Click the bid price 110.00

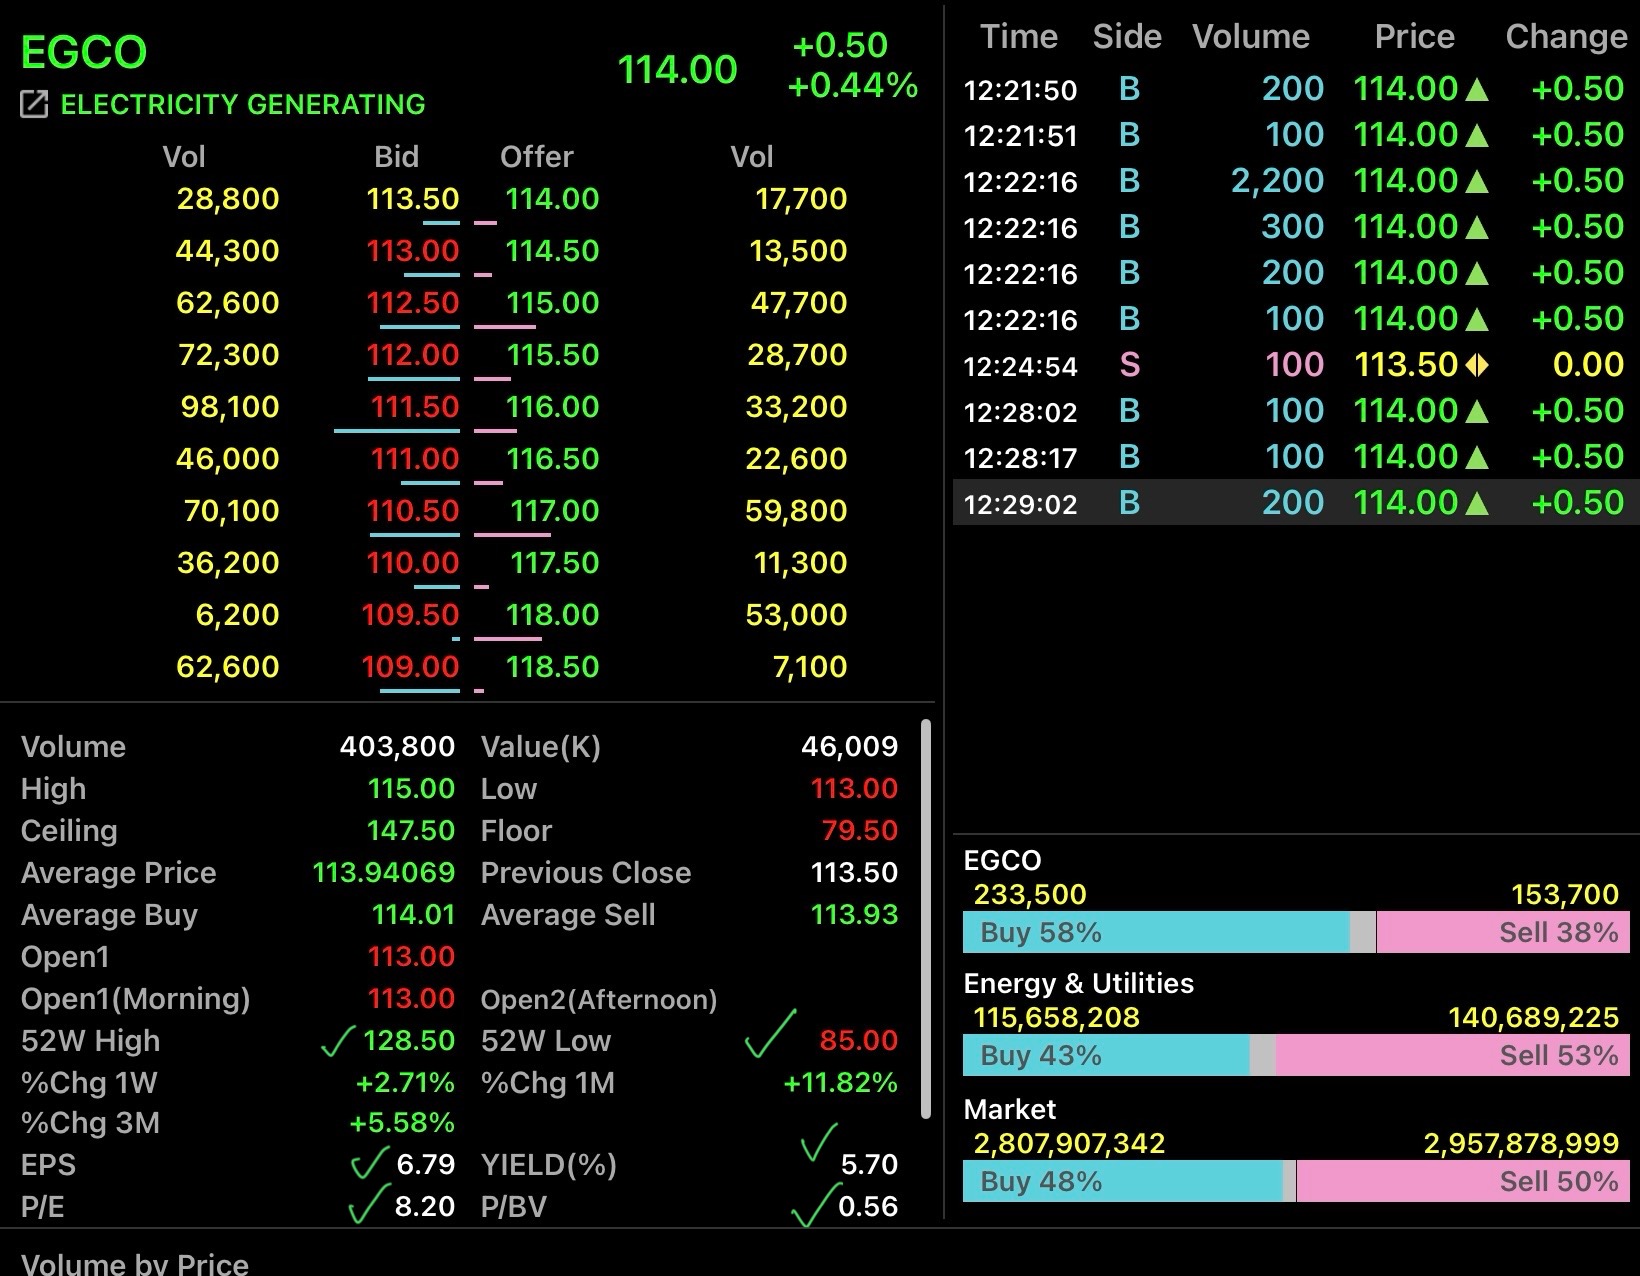click(413, 563)
